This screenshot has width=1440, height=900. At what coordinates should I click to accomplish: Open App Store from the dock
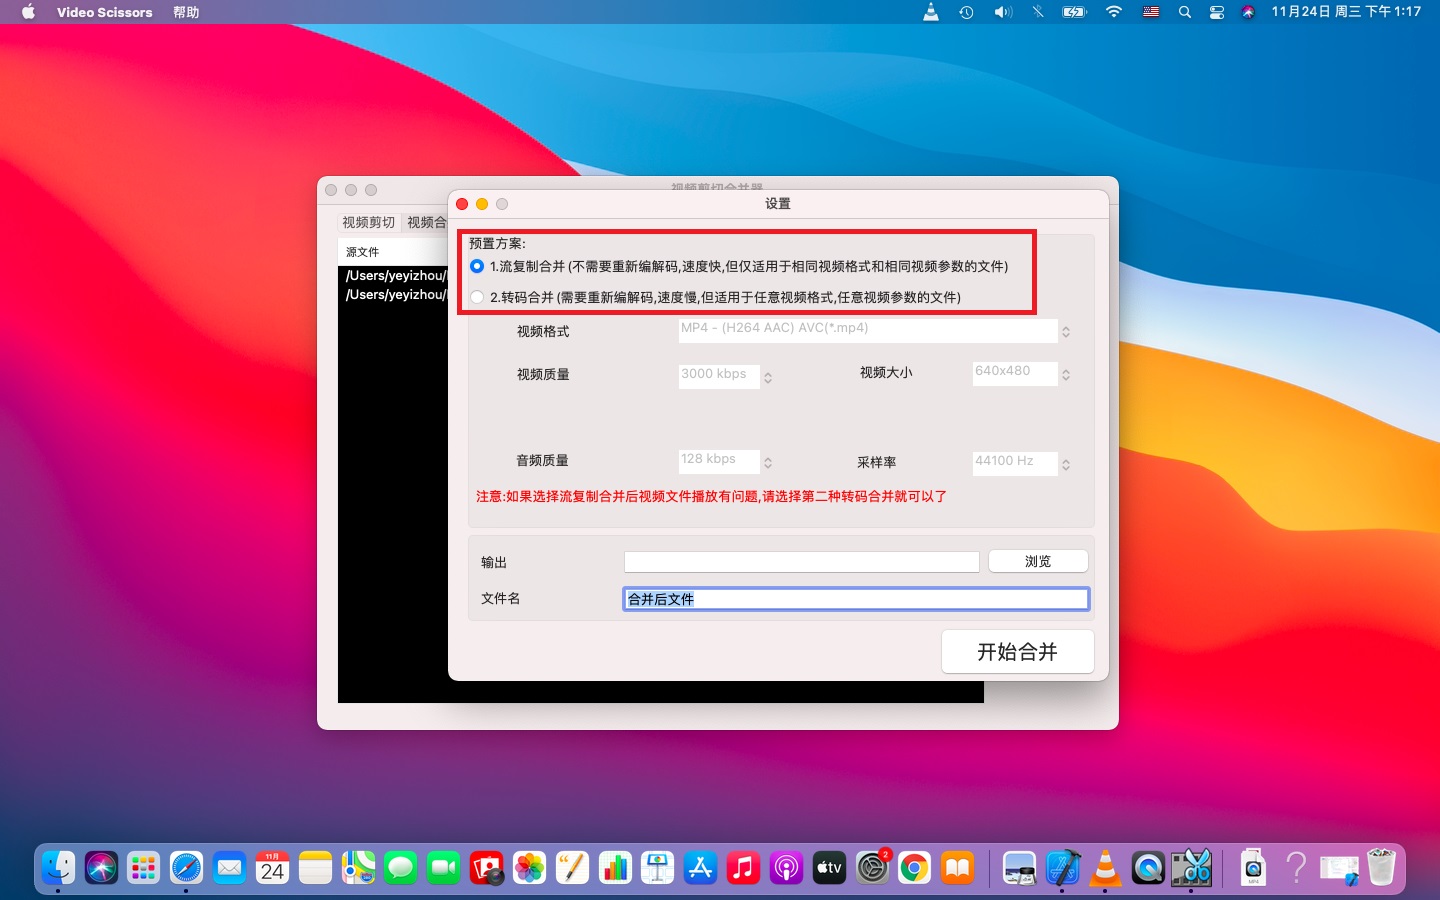[x=700, y=868]
